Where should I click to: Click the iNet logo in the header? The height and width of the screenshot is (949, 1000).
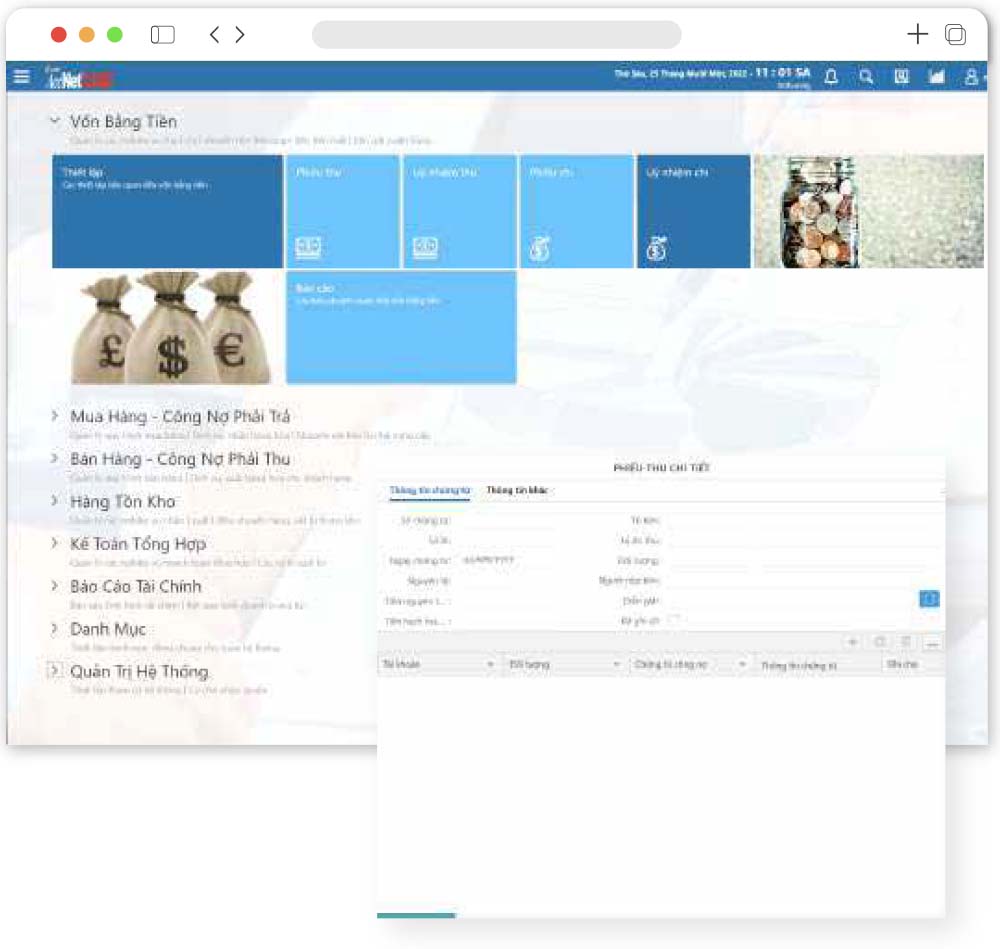click(x=80, y=77)
